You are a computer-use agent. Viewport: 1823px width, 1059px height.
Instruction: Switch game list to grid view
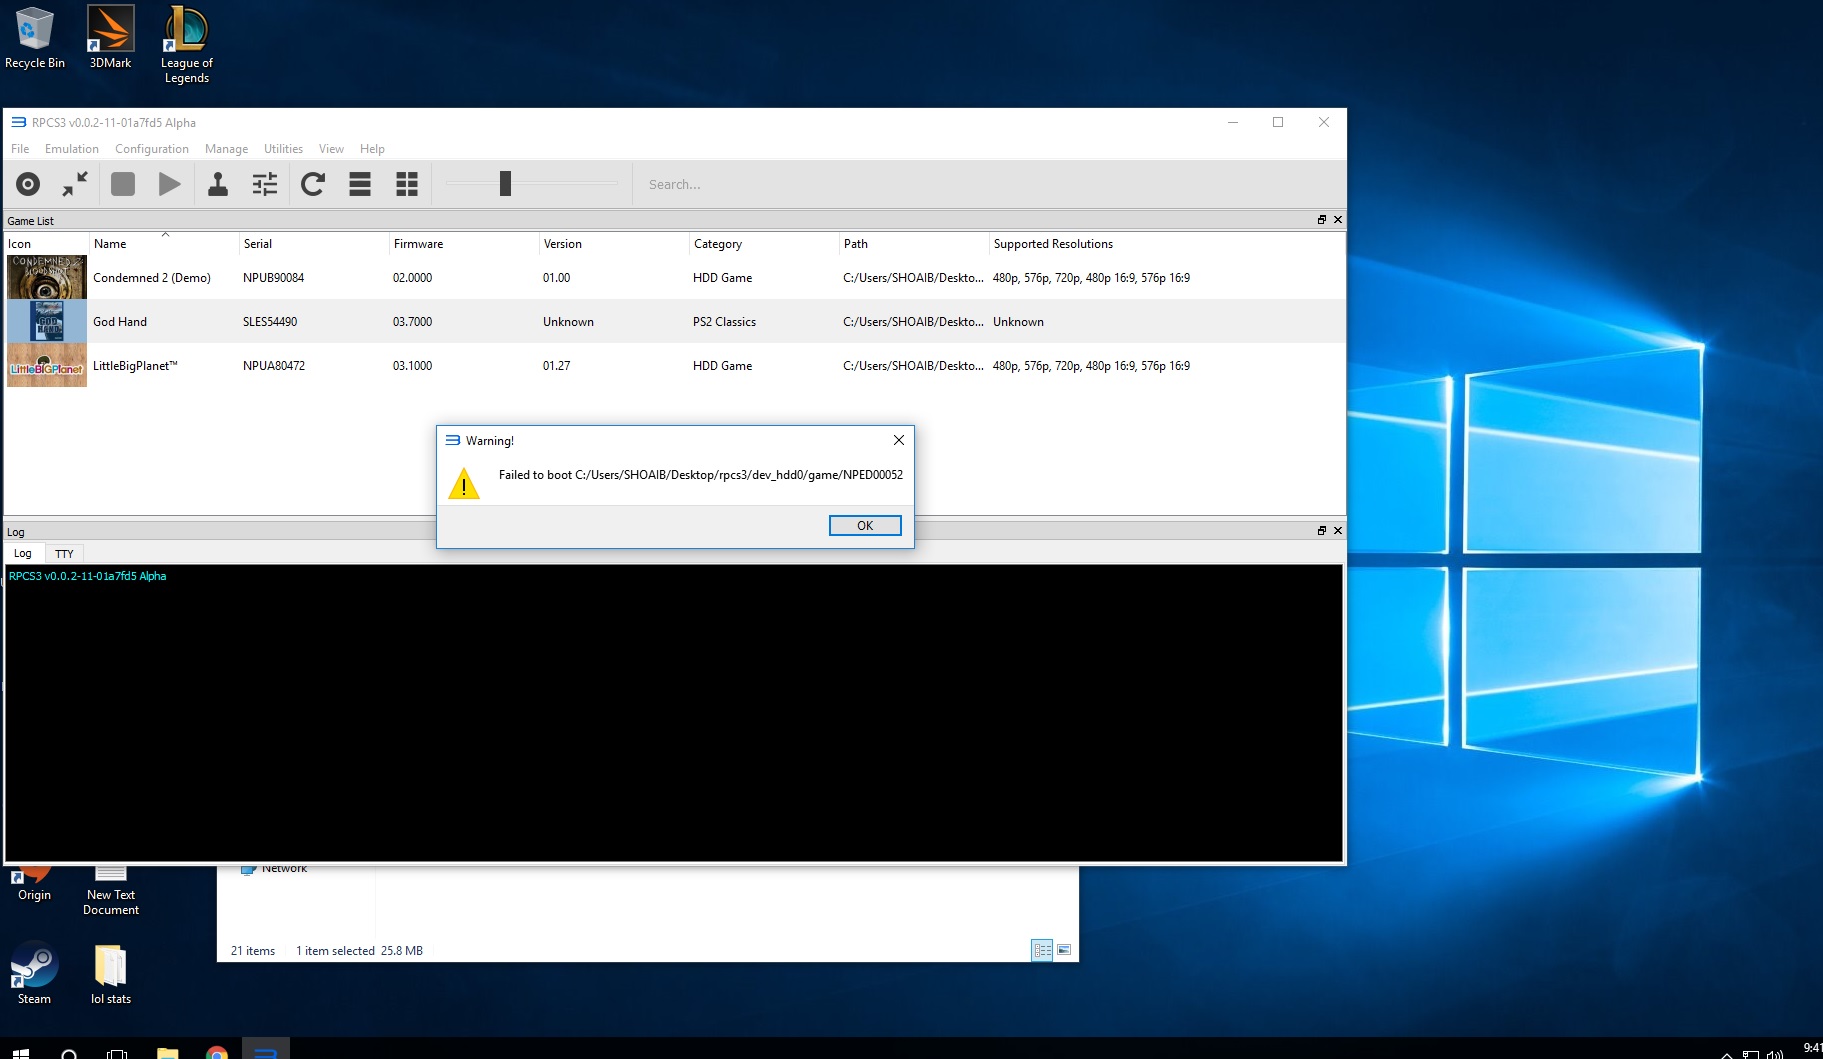pos(407,184)
